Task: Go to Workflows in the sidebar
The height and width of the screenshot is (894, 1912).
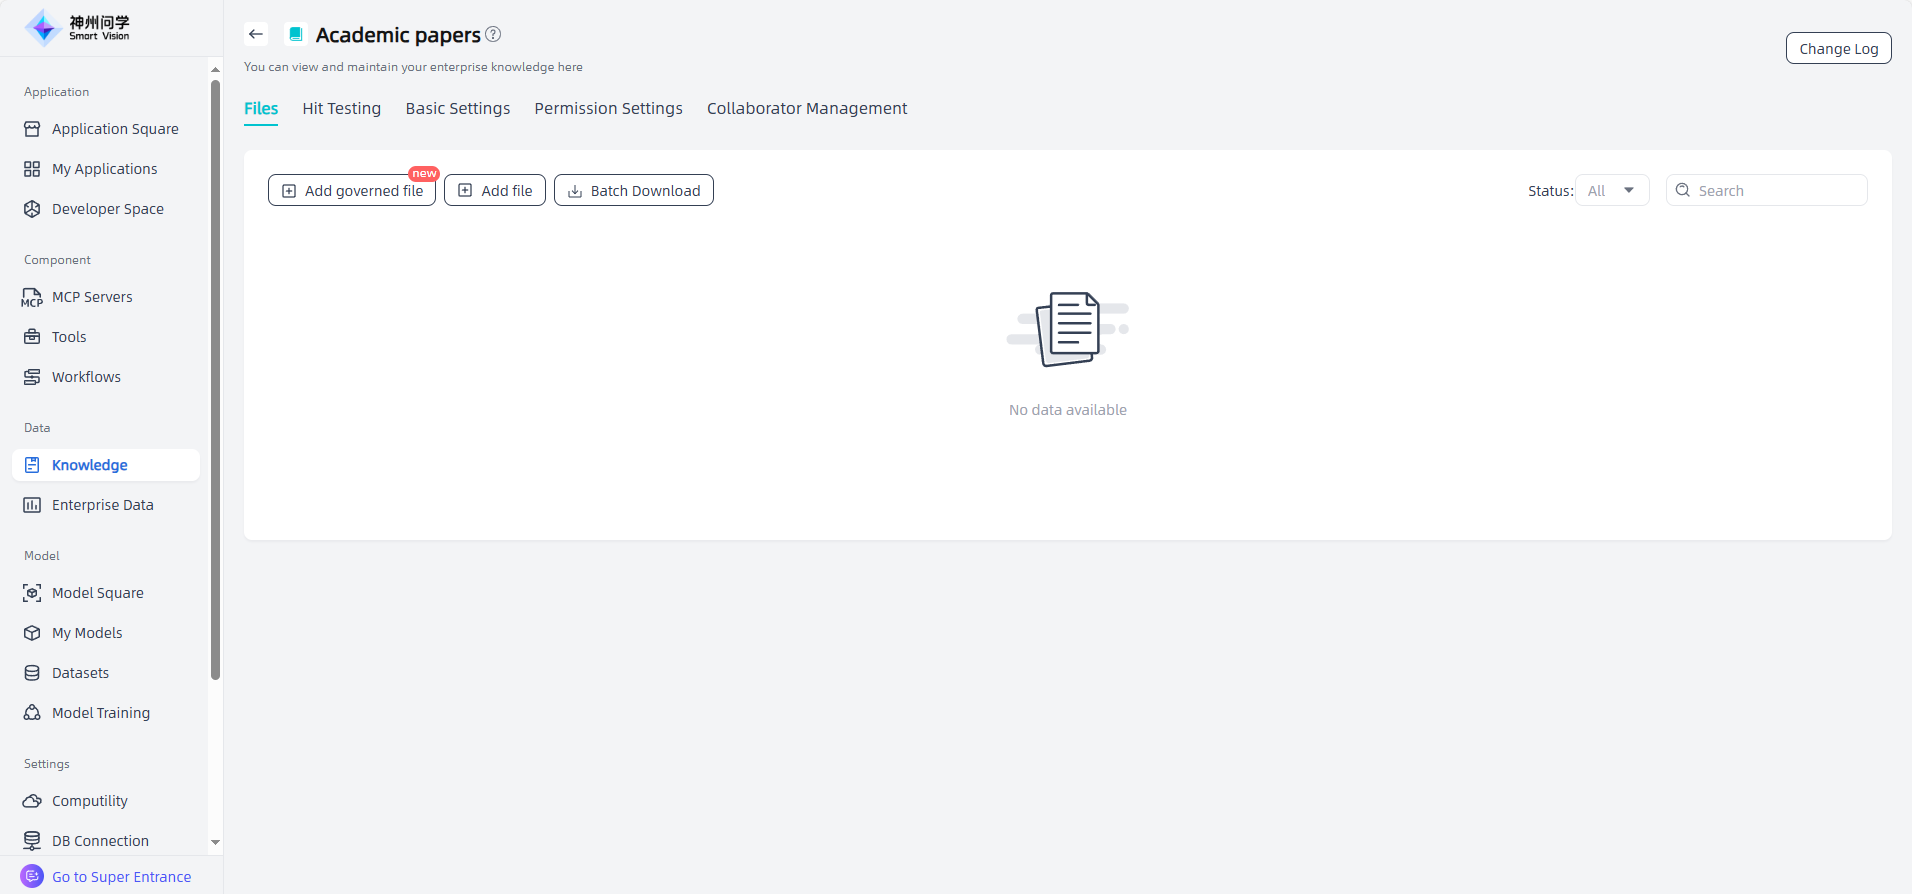Action: (x=86, y=377)
